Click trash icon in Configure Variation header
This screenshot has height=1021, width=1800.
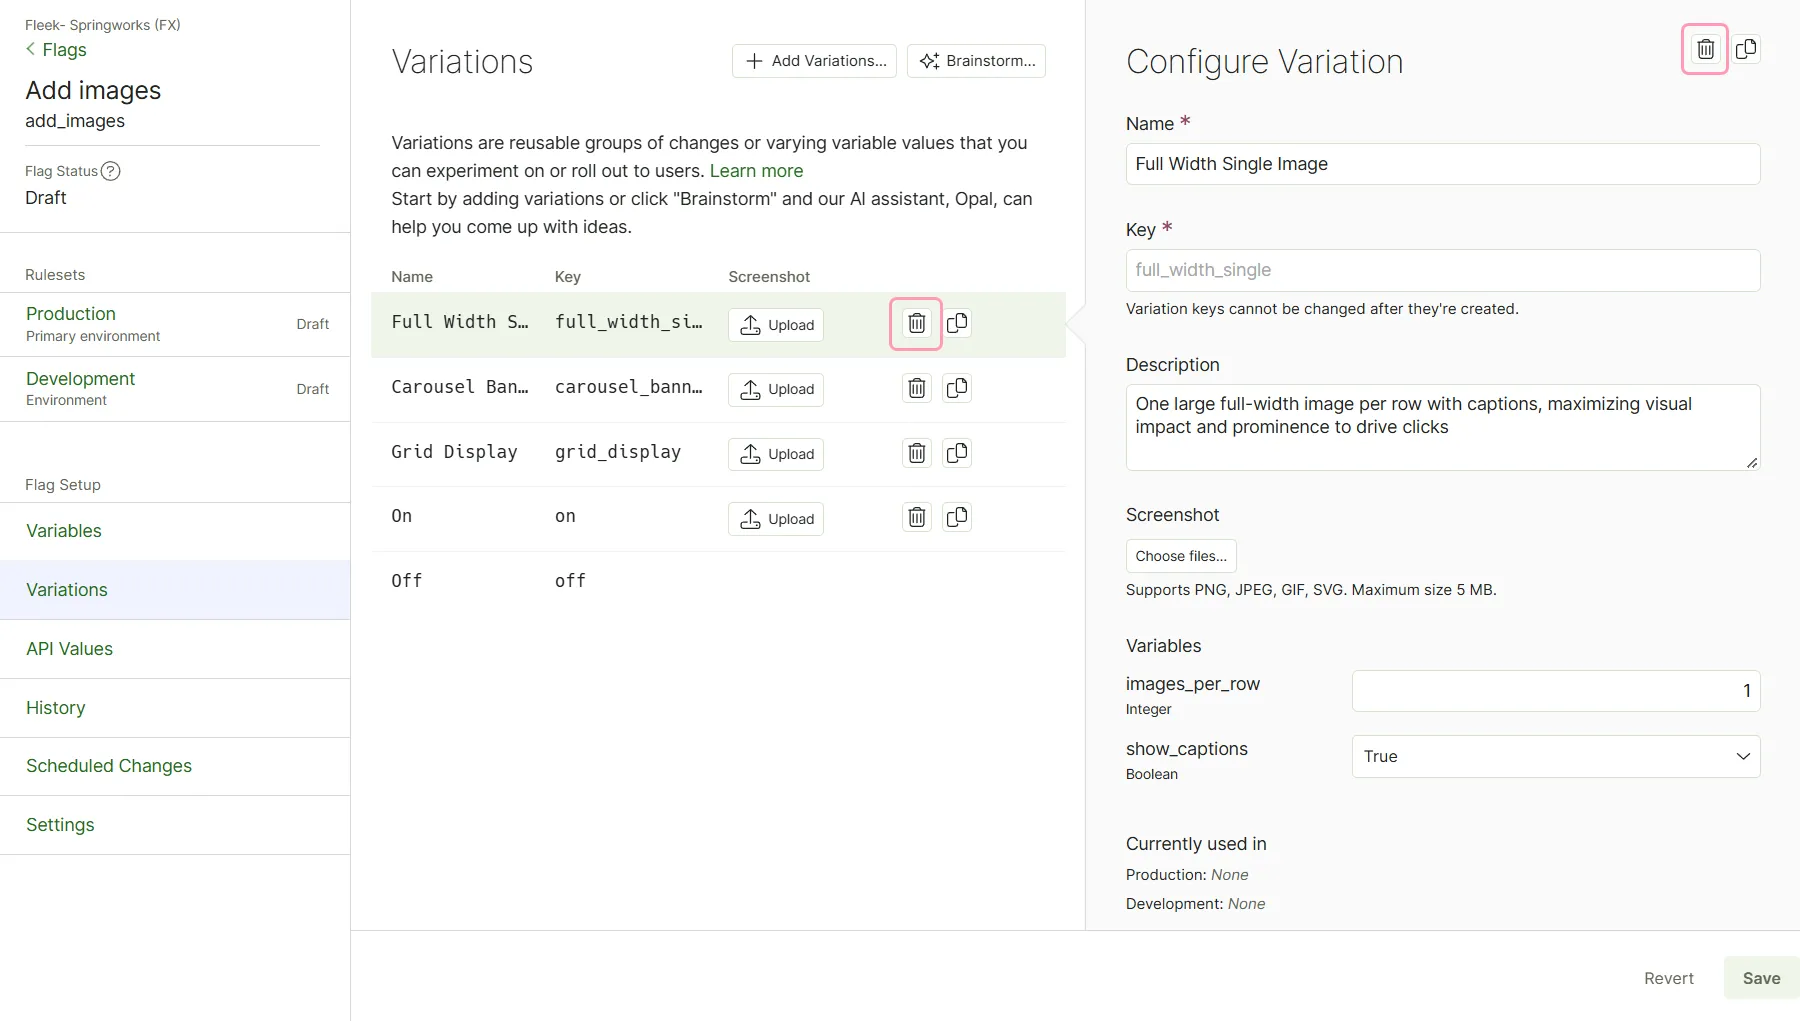[1705, 49]
